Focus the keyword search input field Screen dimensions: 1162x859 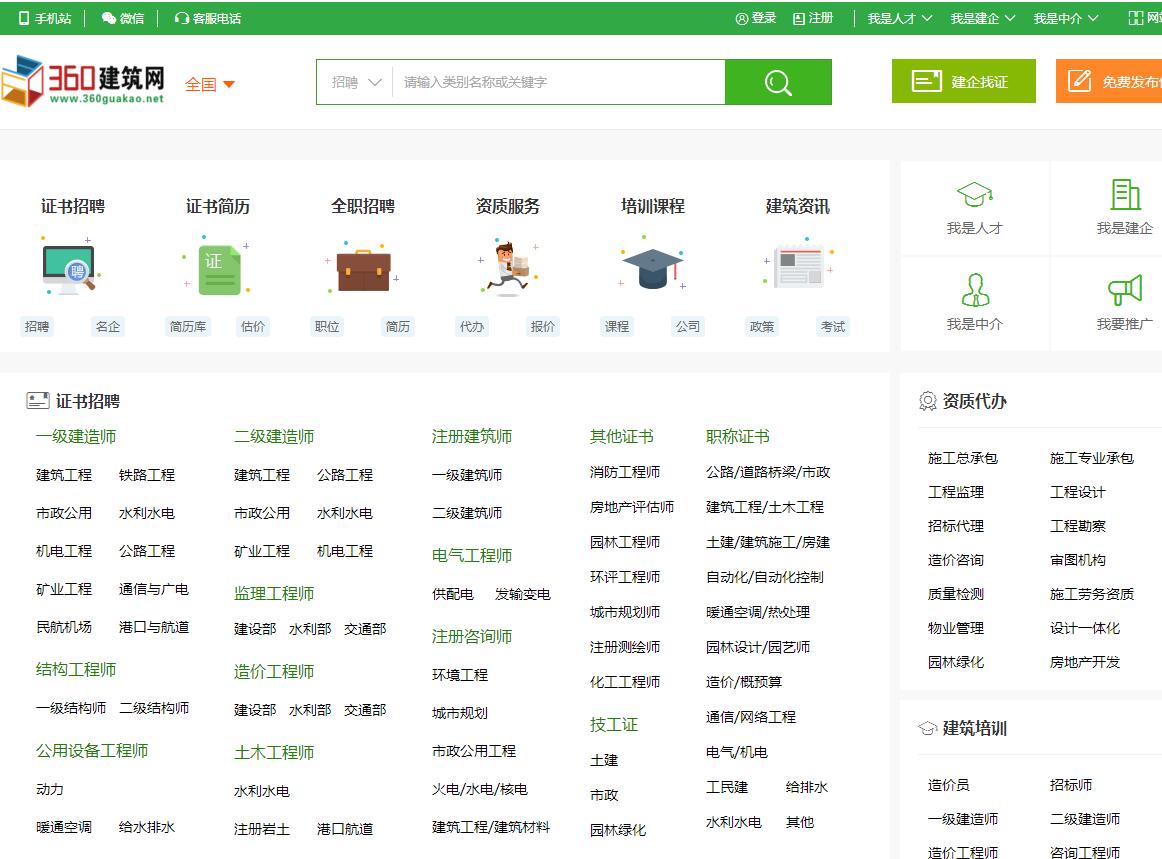click(x=559, y=82)
